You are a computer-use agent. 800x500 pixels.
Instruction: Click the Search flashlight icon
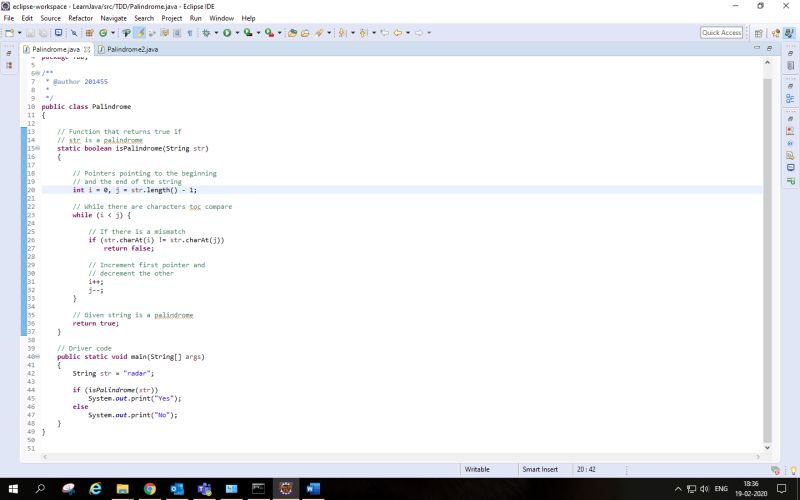(319, 33)
